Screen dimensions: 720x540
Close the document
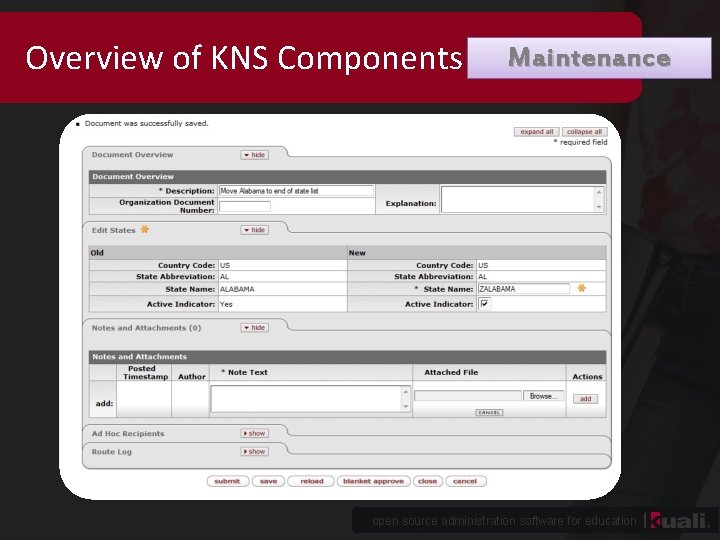pos(428,481)
